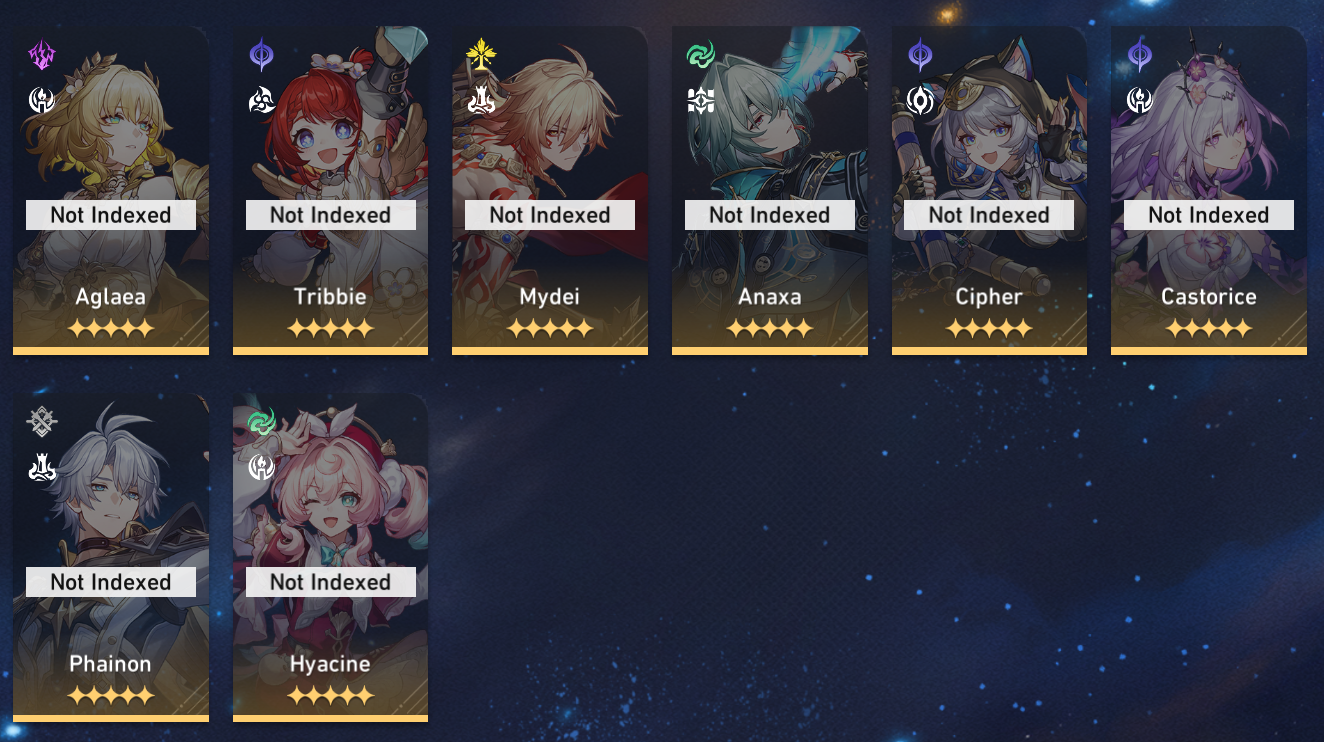Screen dimensions: 1324x742
Task: Open the Castorice character card name
Action: [1209, 297]
